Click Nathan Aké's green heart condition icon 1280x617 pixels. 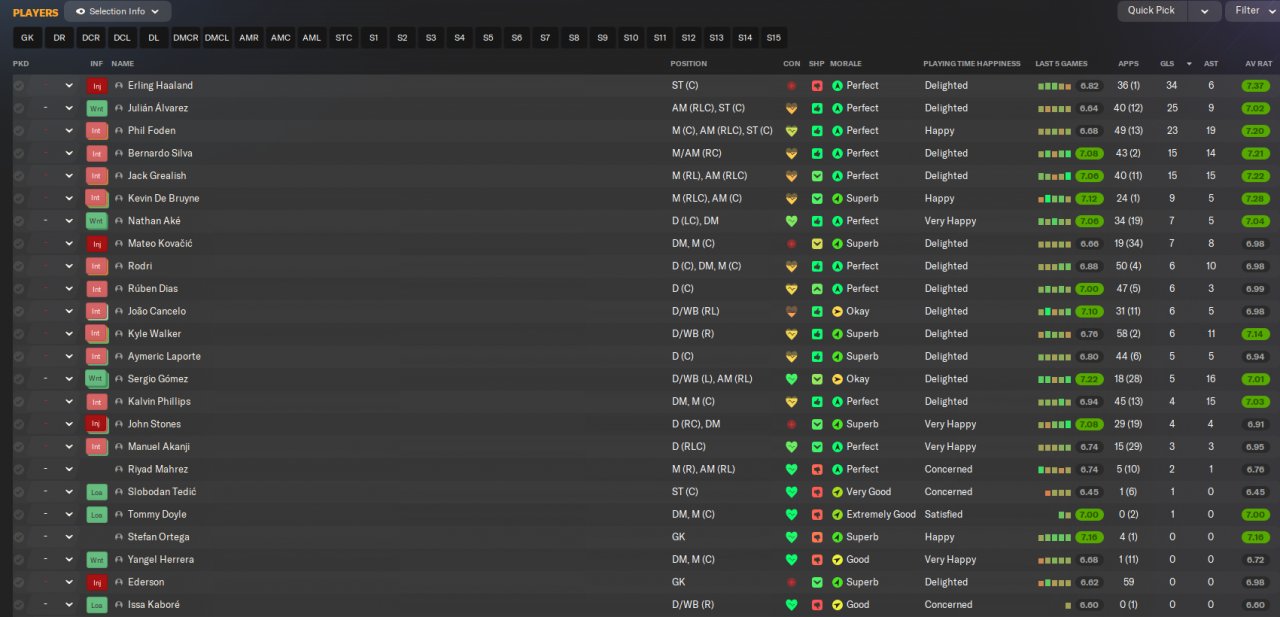[791, 221]
